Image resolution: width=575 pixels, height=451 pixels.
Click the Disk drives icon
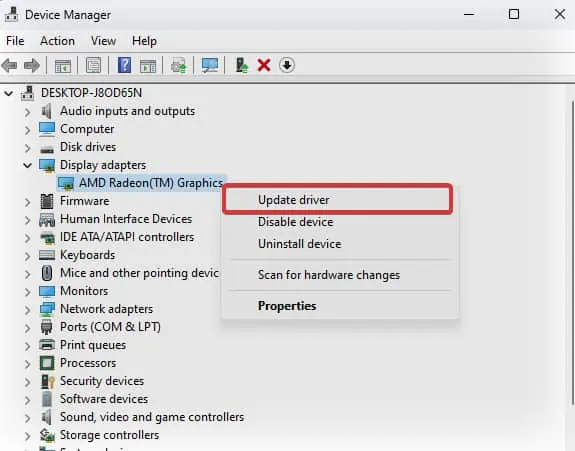[47, 148]
